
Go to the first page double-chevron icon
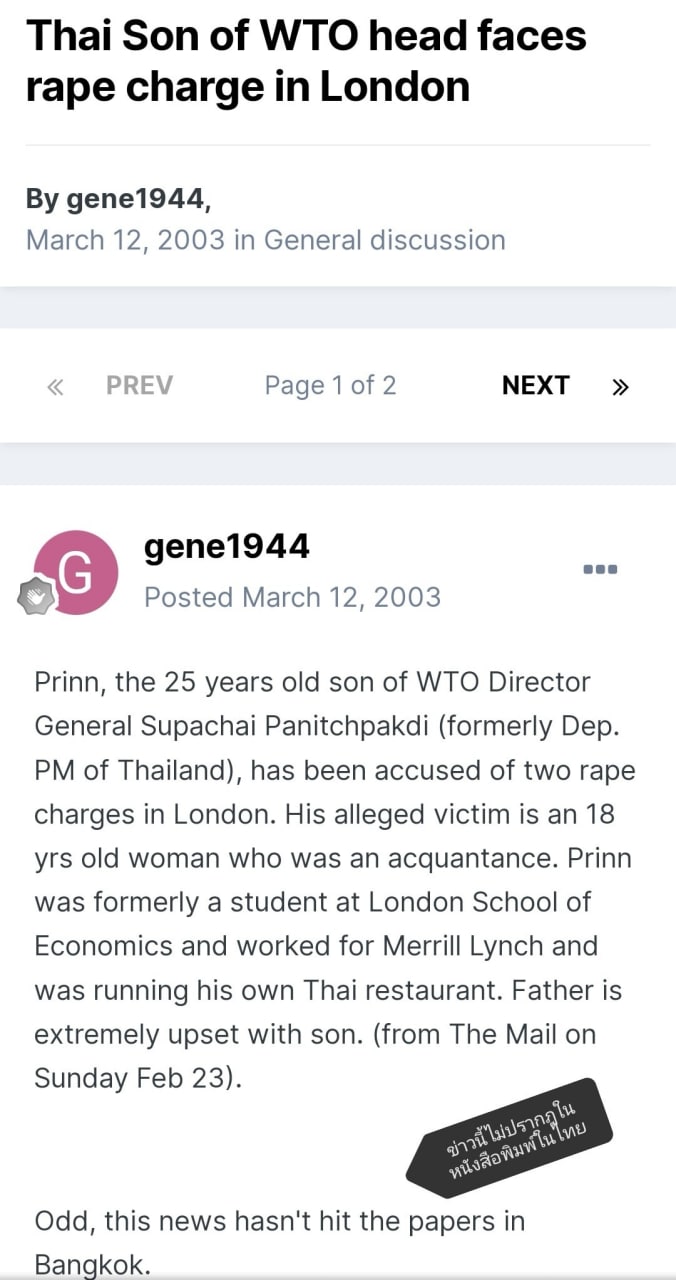click(x=55, y=386)
